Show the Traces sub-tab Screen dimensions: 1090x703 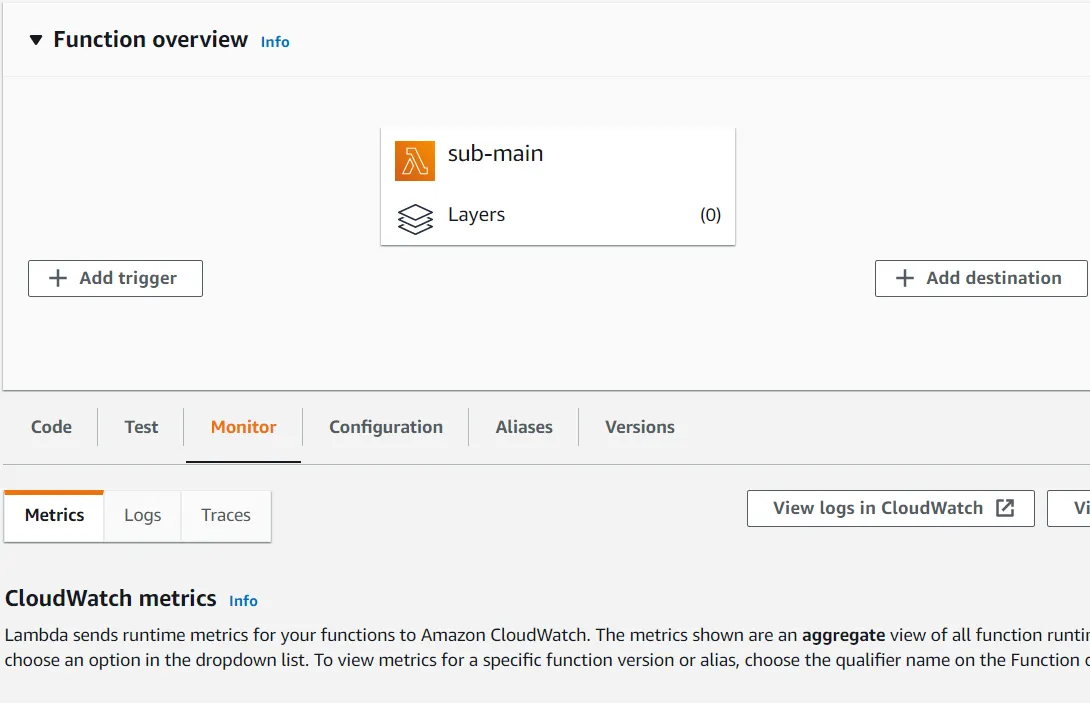tap(226, 515)
